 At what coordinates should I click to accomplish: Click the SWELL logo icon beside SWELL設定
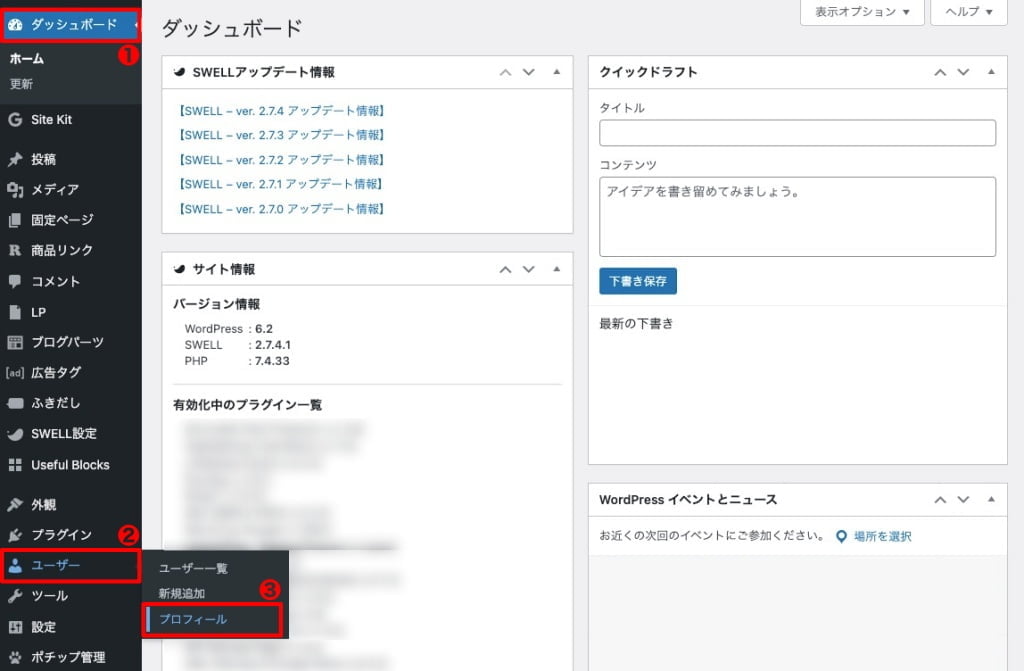[x=15, y=434]
